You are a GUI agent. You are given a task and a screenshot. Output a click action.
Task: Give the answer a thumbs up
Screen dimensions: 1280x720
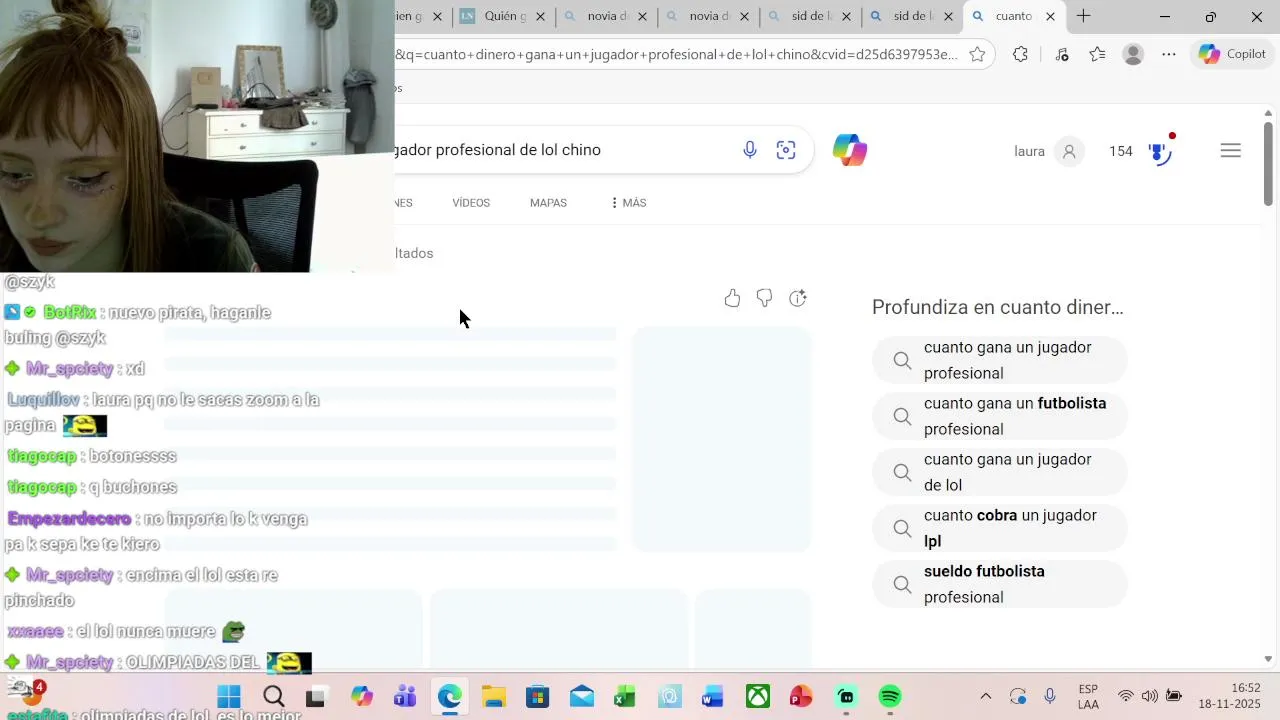732,298
